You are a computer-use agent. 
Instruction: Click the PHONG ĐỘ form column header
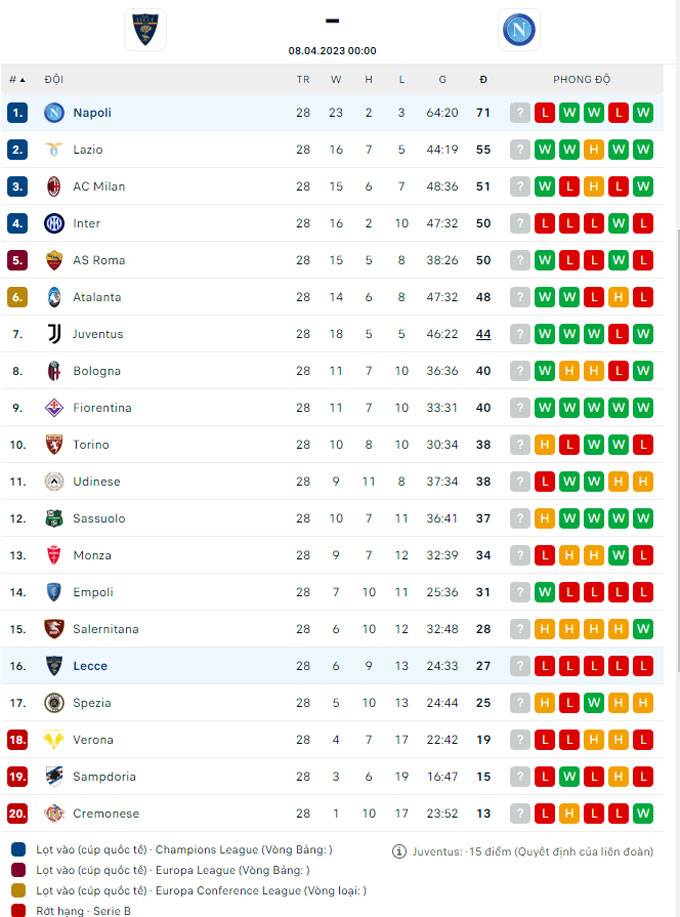(x=581, y=79)
